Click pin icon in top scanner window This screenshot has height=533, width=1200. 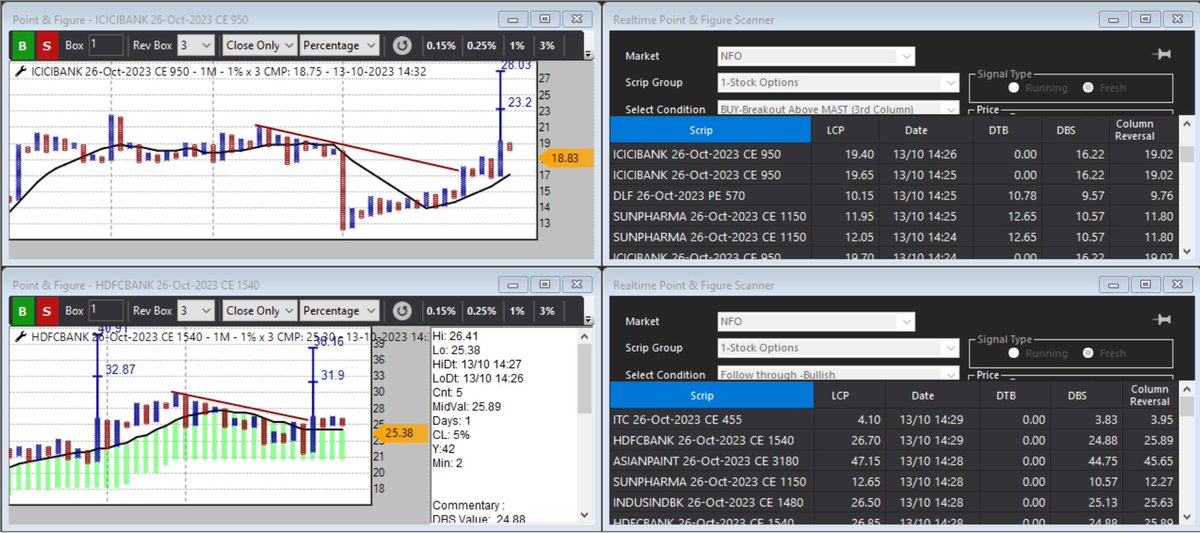click(1162, 56)
